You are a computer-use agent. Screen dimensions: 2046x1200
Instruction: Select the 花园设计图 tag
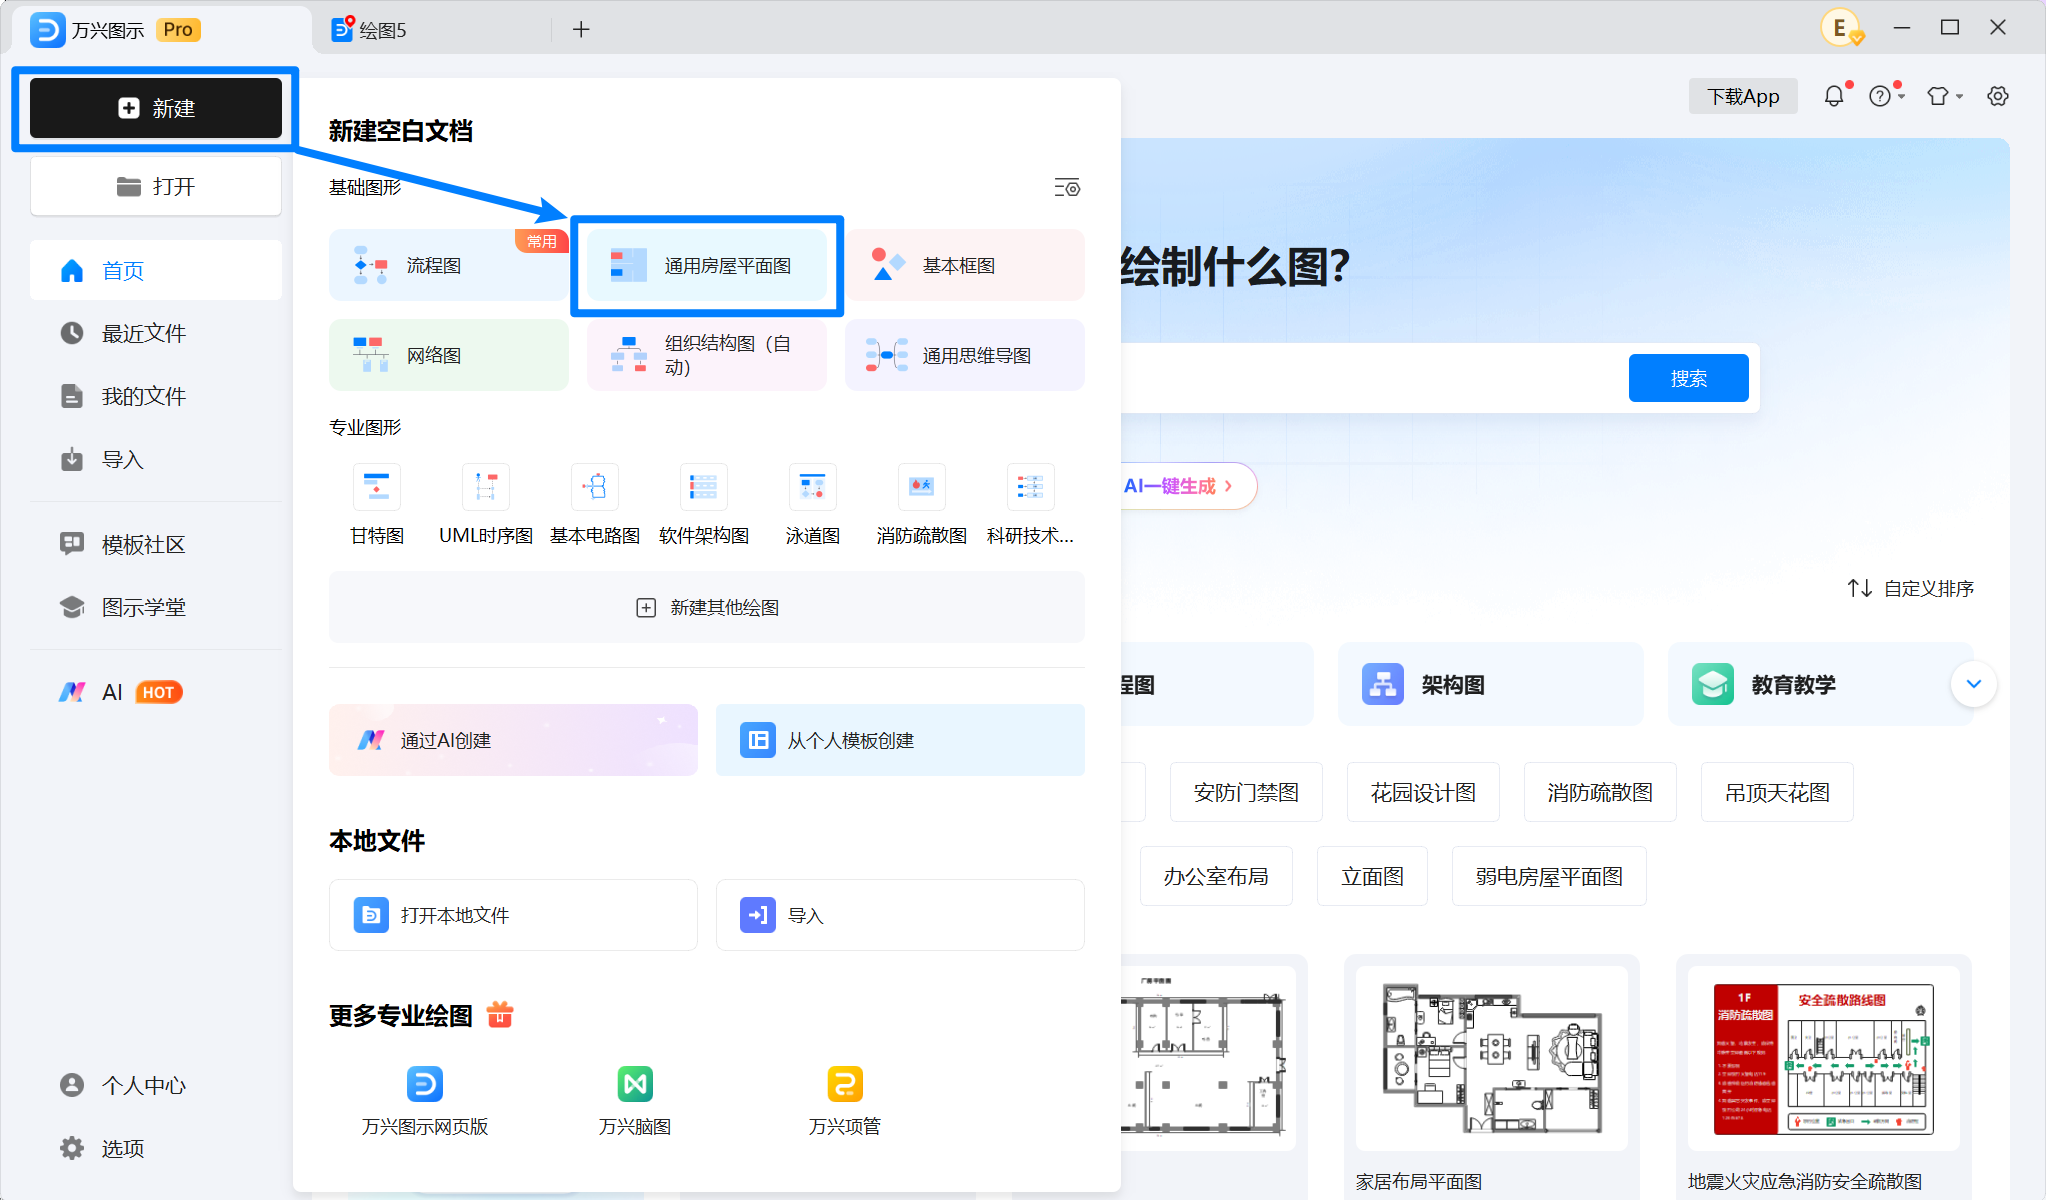click(x=1423, y=792)
